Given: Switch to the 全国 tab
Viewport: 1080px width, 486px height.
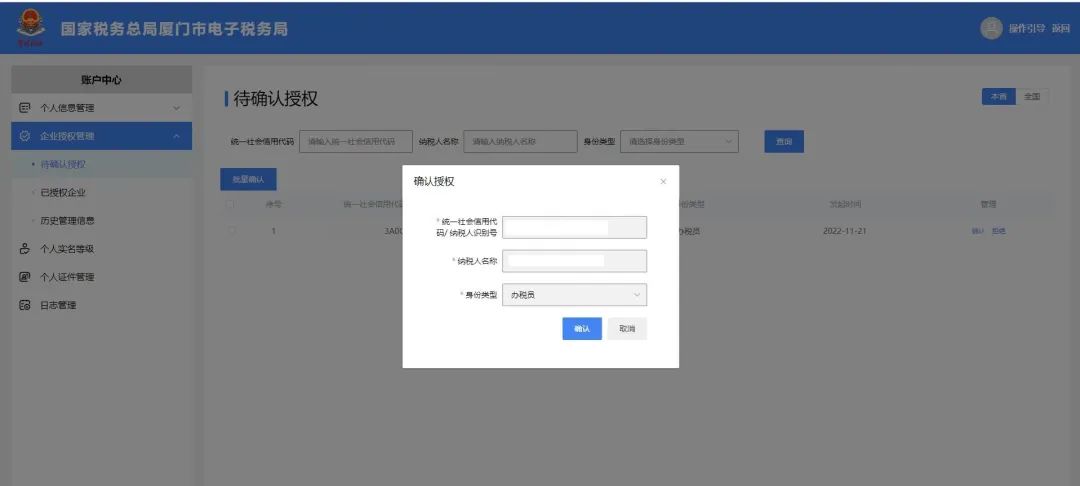Looking at the screenshot, I should click(1032, 97).
